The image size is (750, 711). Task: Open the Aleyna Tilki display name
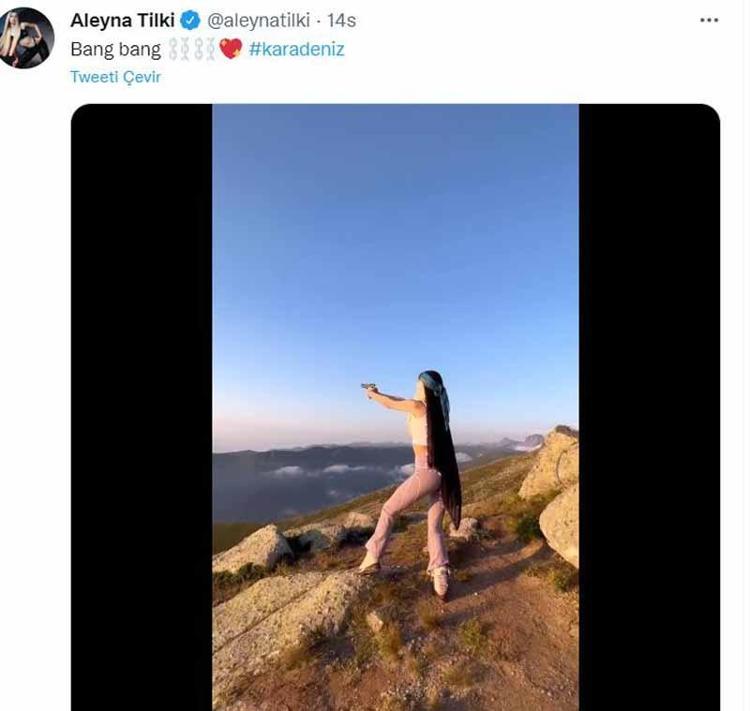point(122,21)
